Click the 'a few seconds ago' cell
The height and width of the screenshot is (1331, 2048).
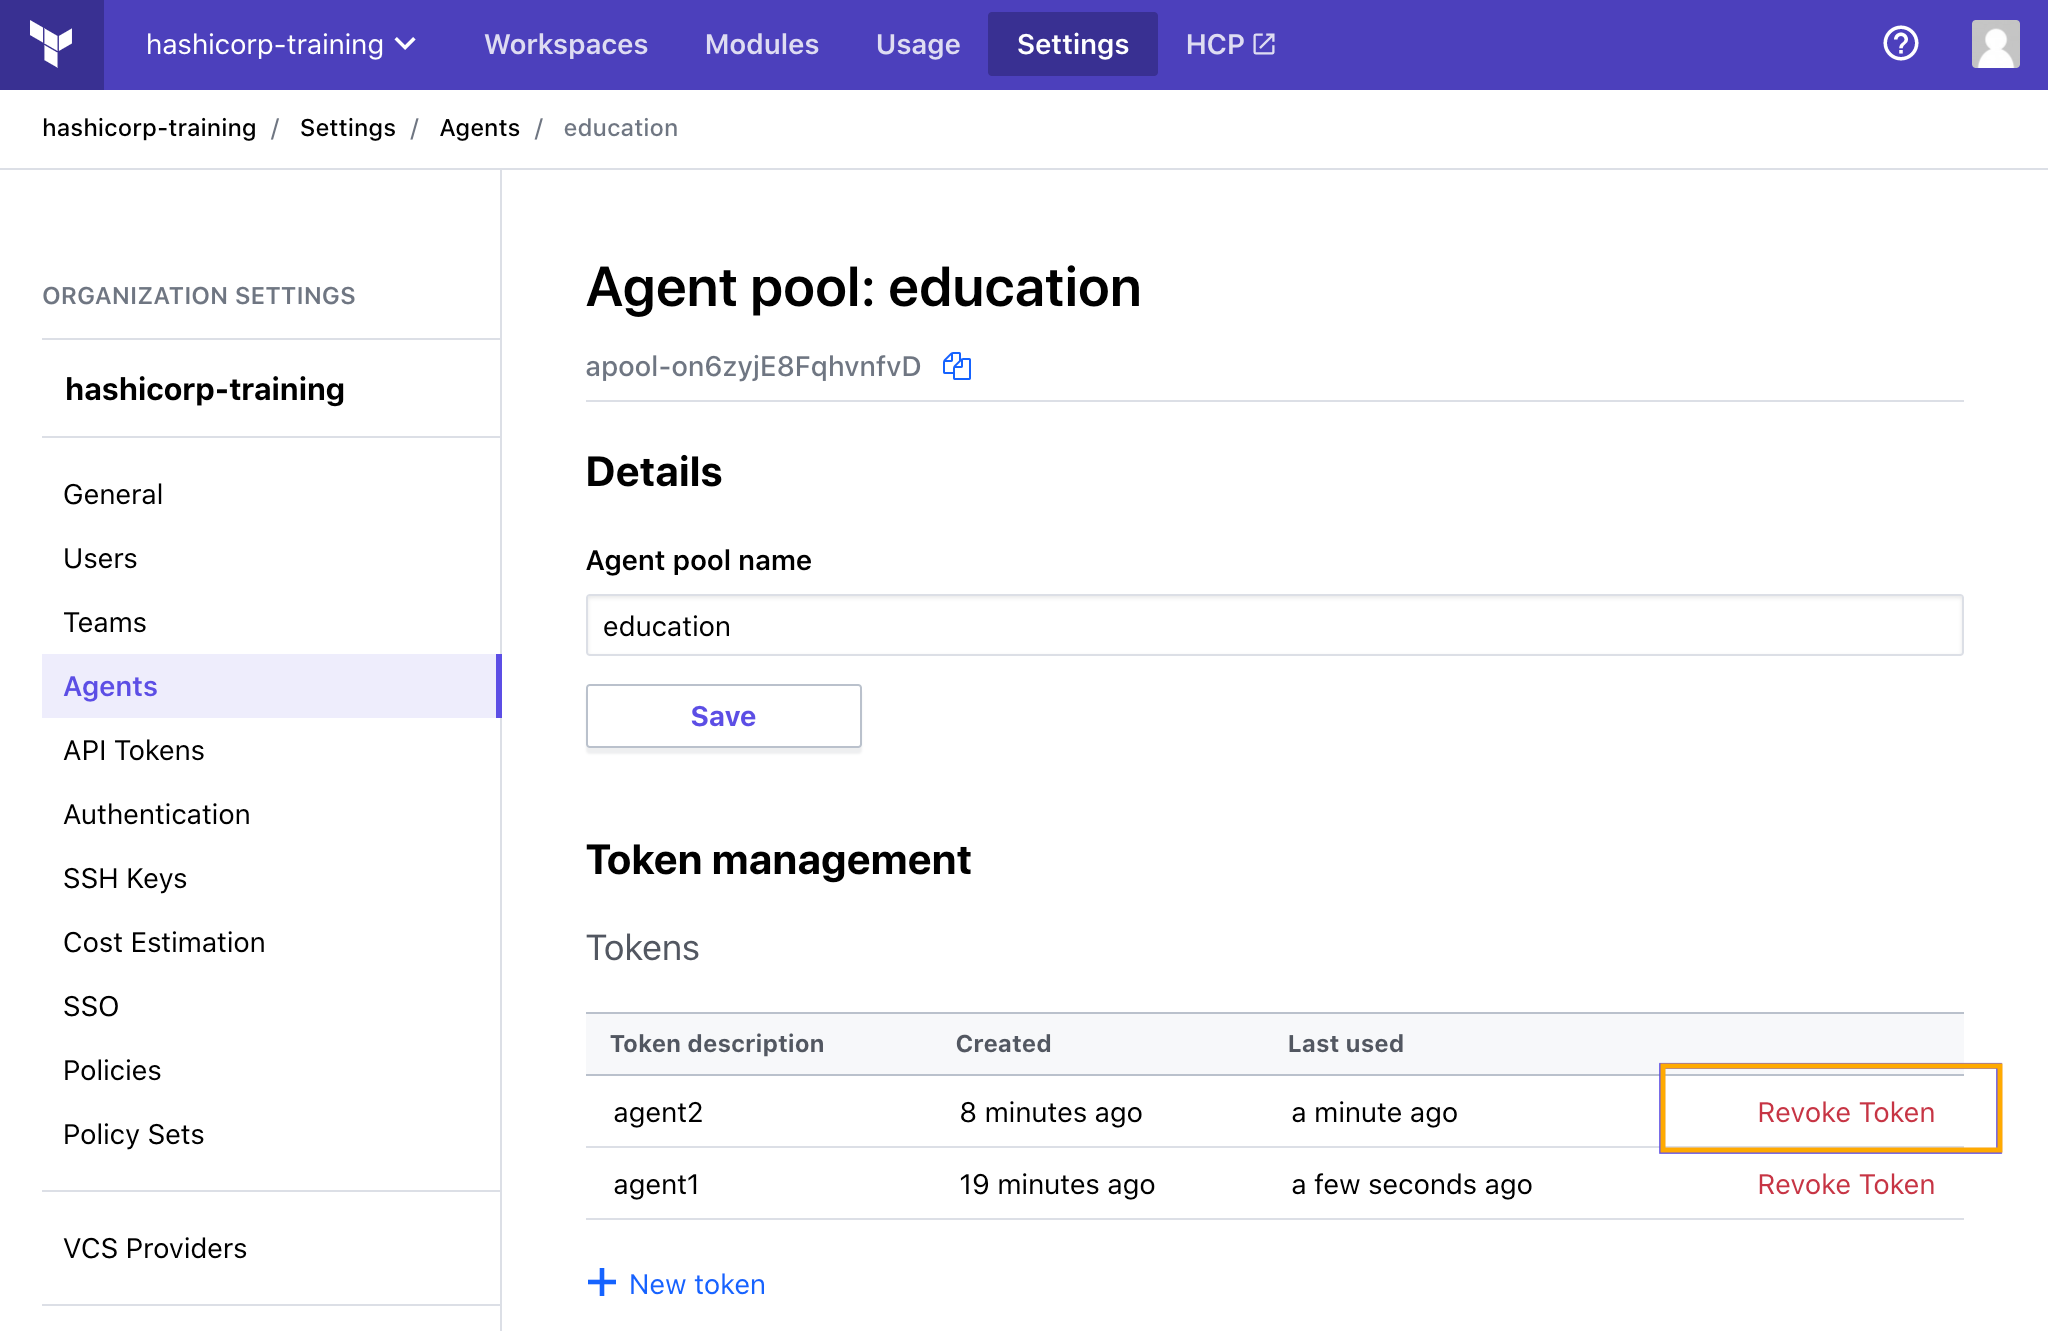(x=1412, y=1184)
